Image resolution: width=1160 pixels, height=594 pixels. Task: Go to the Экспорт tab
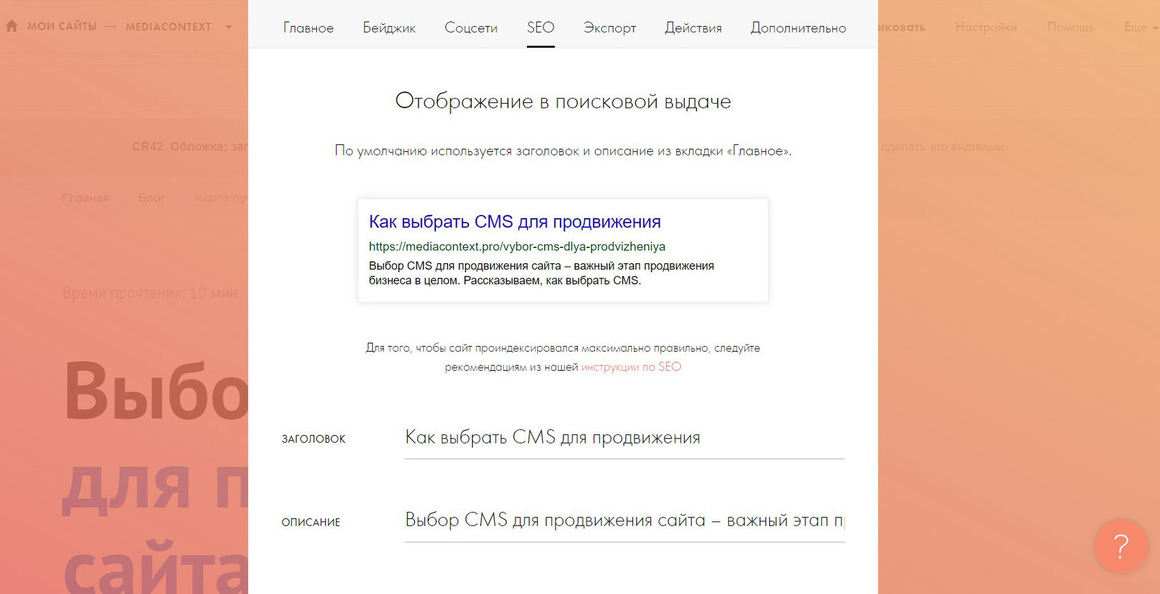[610, 28]
